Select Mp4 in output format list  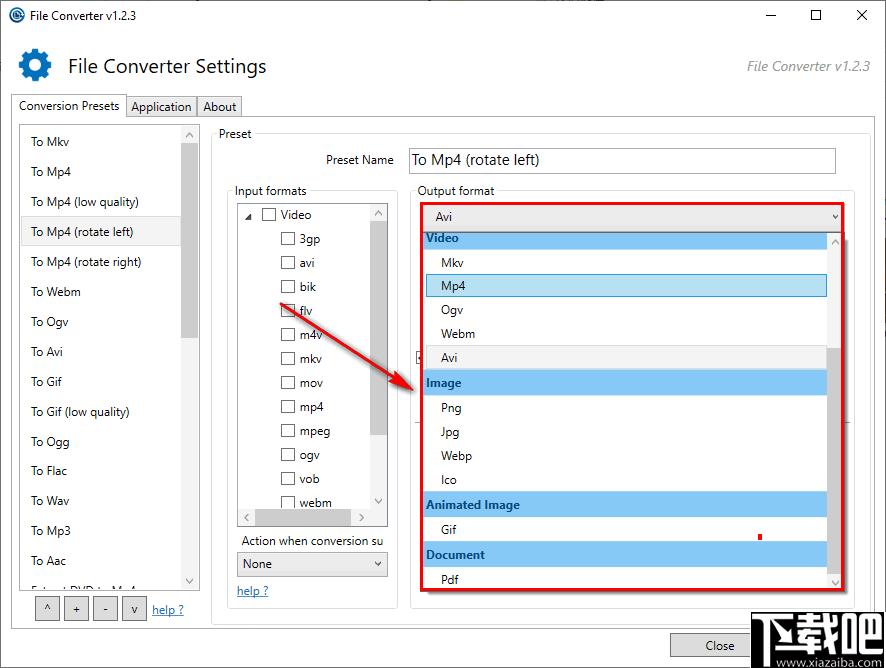pos(626,286)
